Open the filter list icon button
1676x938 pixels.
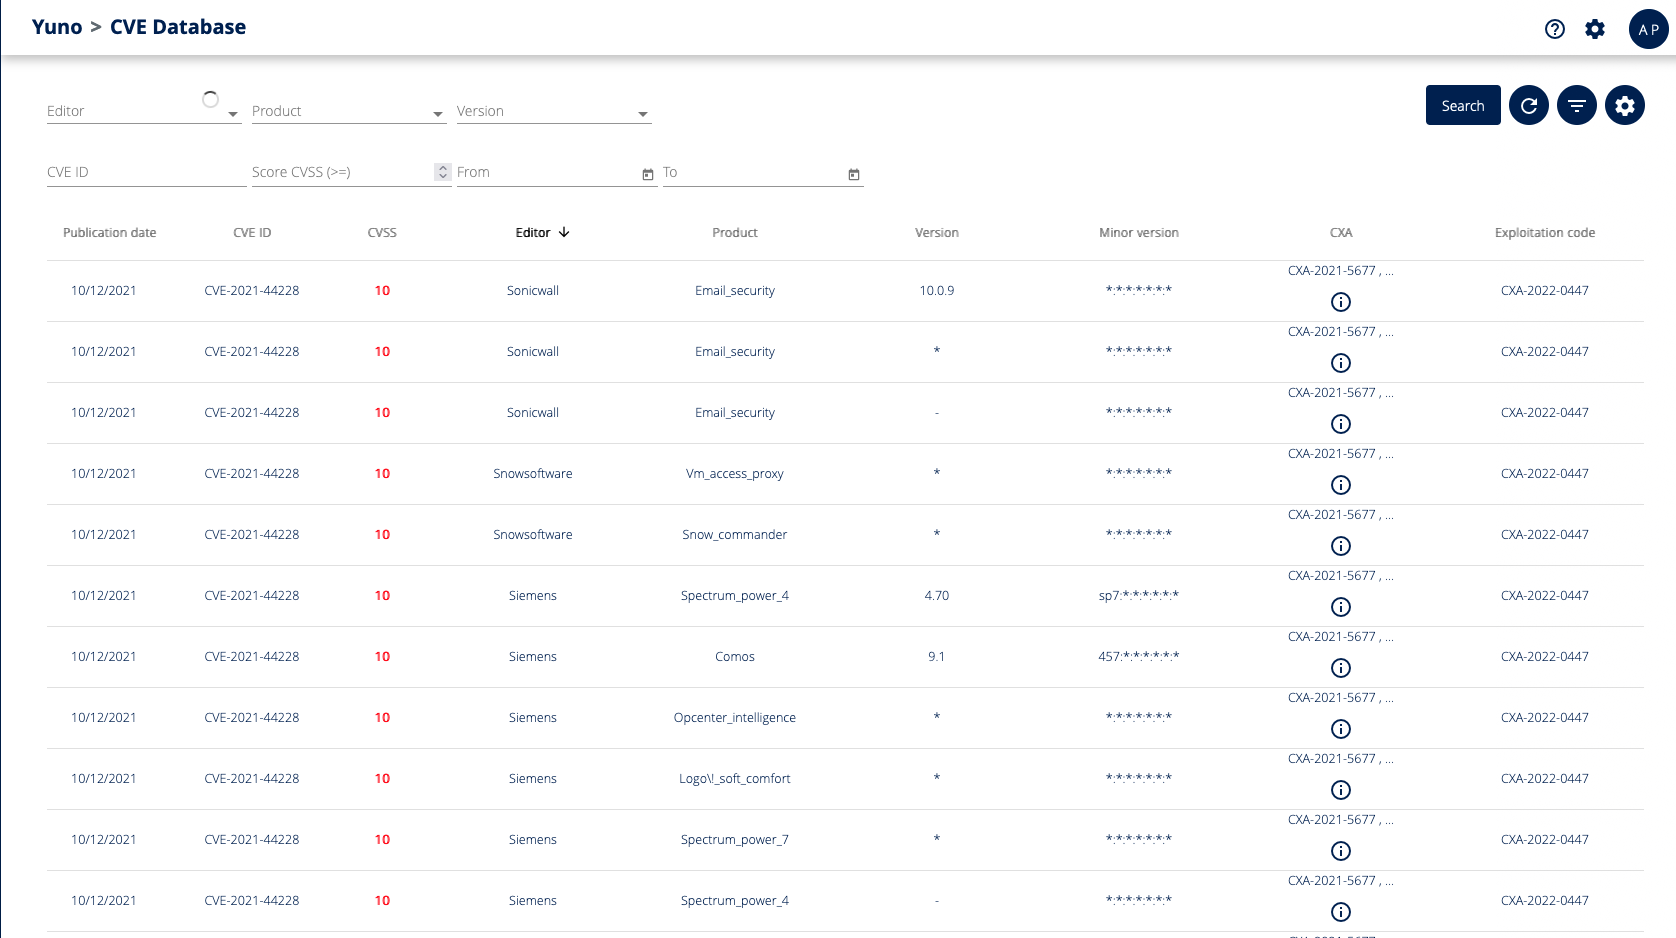pos(1576,105)
